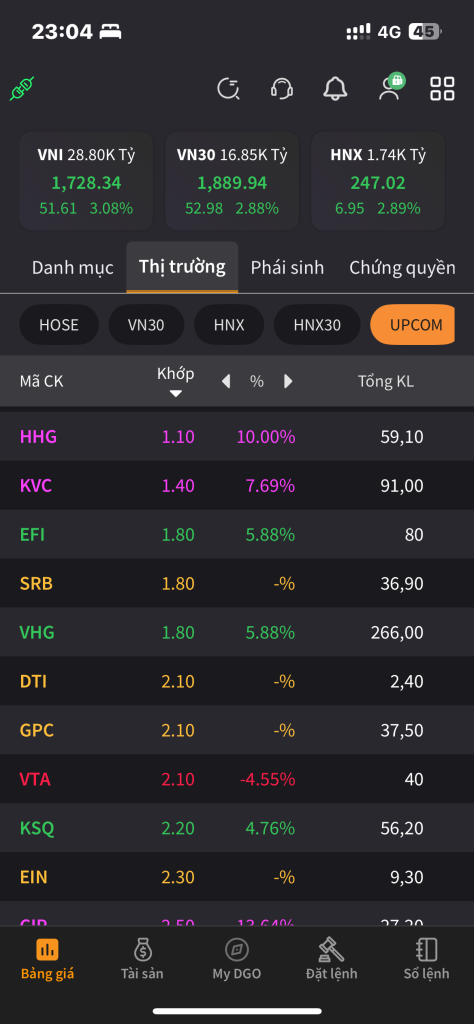Open the user profile icon
Image resolution: width=474 pixels, height=1024 pixels.
pyautogui.click(x=390, y=87)
